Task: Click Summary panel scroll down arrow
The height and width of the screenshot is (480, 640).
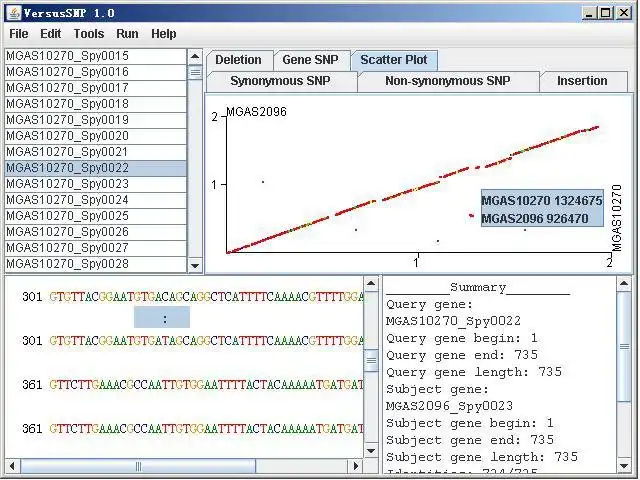Action: point(624,466)
